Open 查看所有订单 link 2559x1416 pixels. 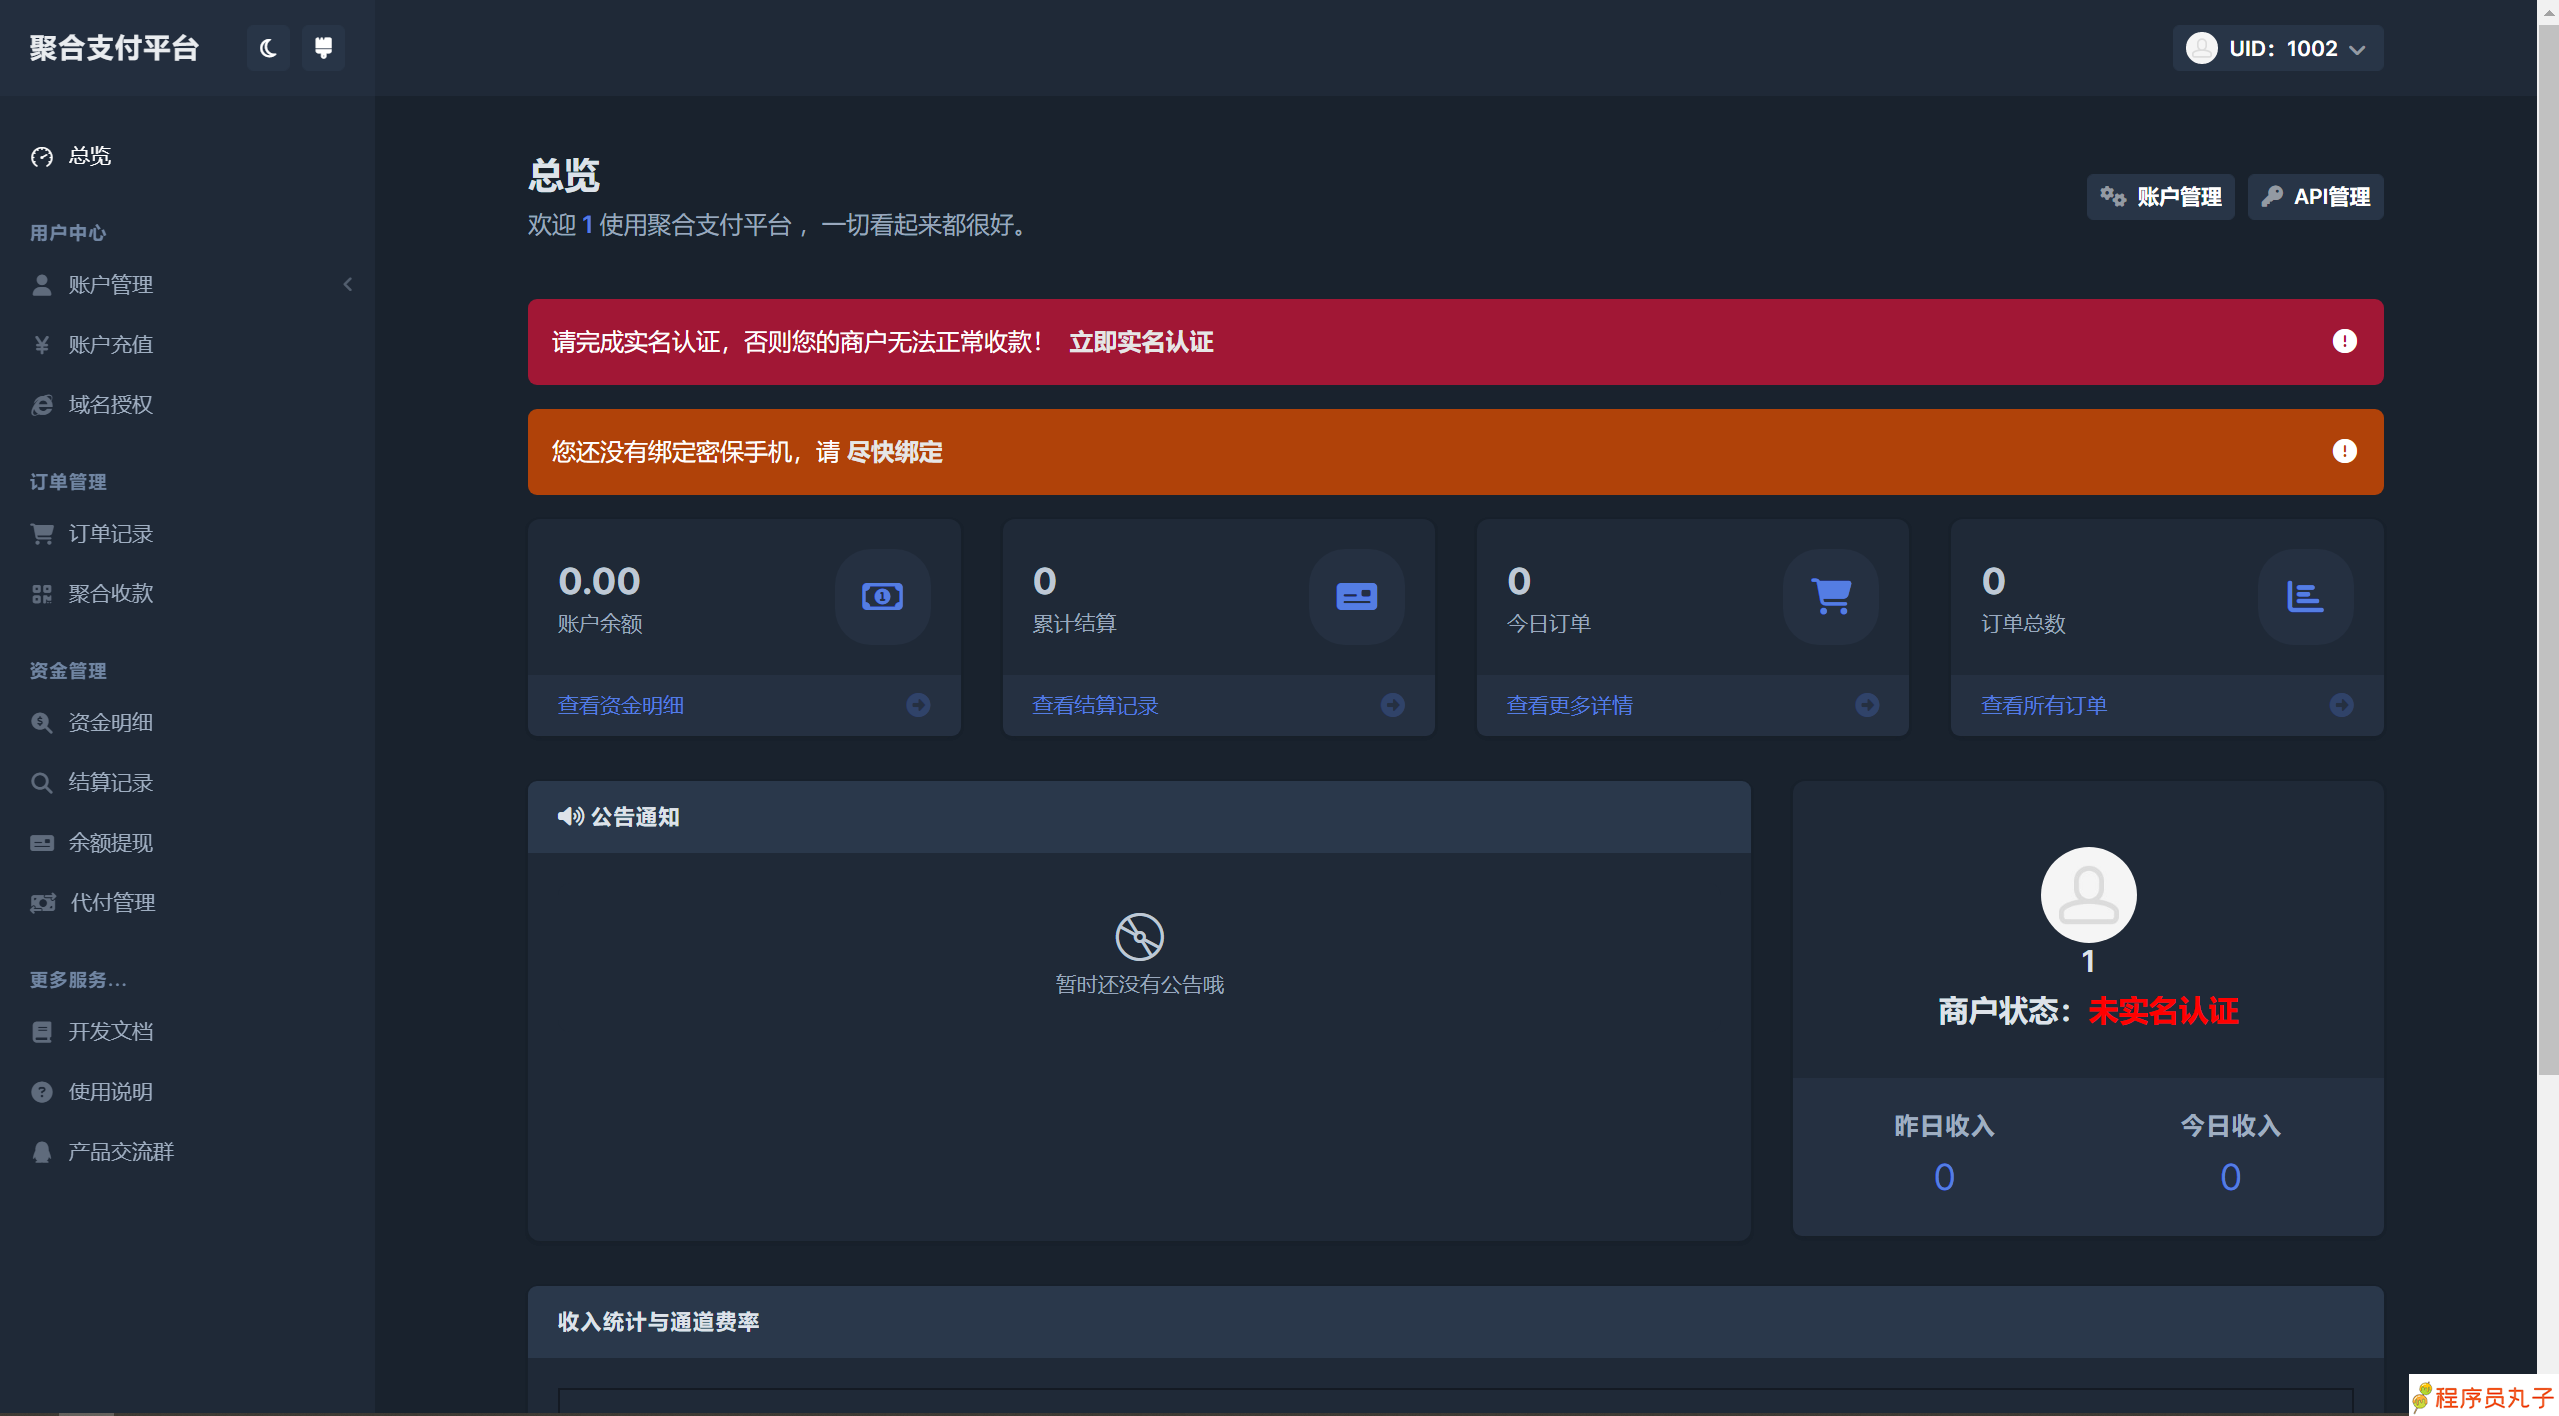[2044, 706]
